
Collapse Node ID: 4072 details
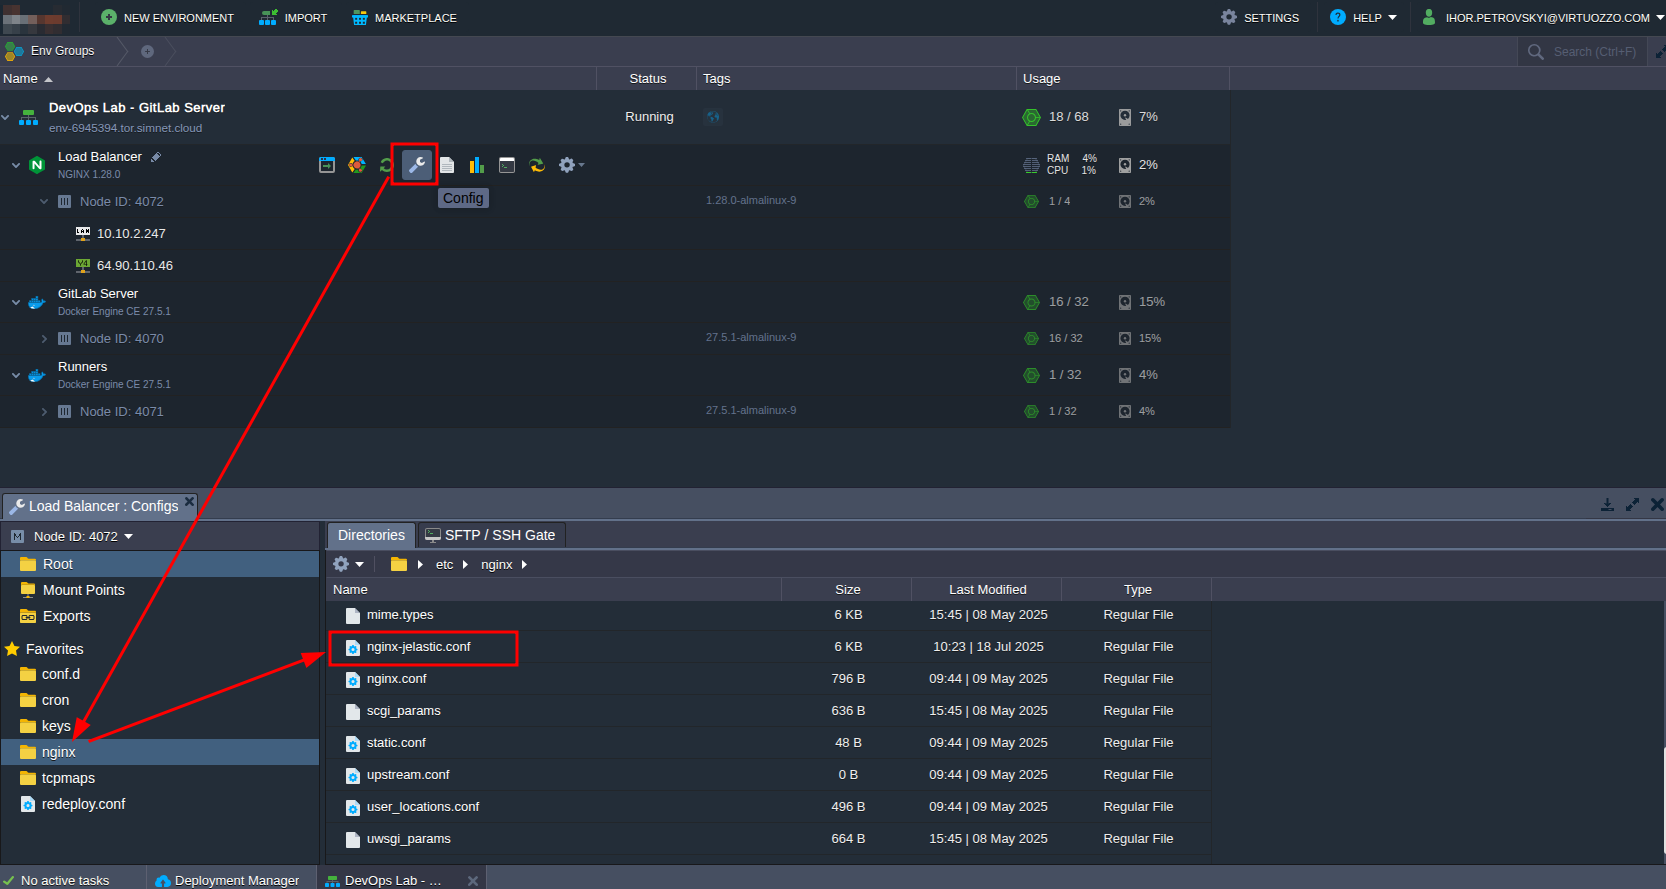[44, 201]
